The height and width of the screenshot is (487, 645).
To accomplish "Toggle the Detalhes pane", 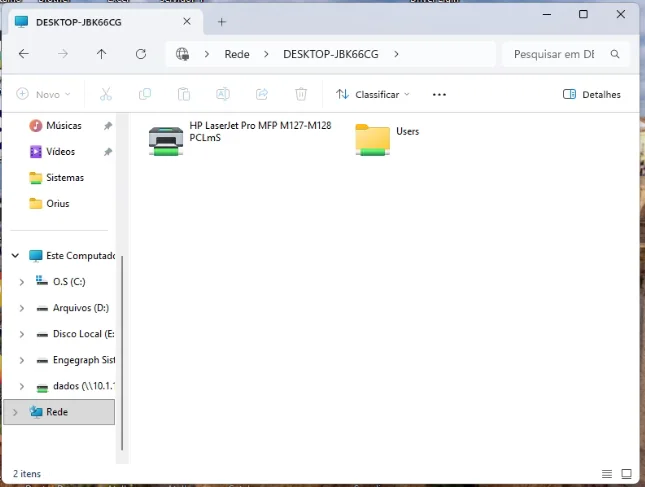I will (x=591, y=94).
